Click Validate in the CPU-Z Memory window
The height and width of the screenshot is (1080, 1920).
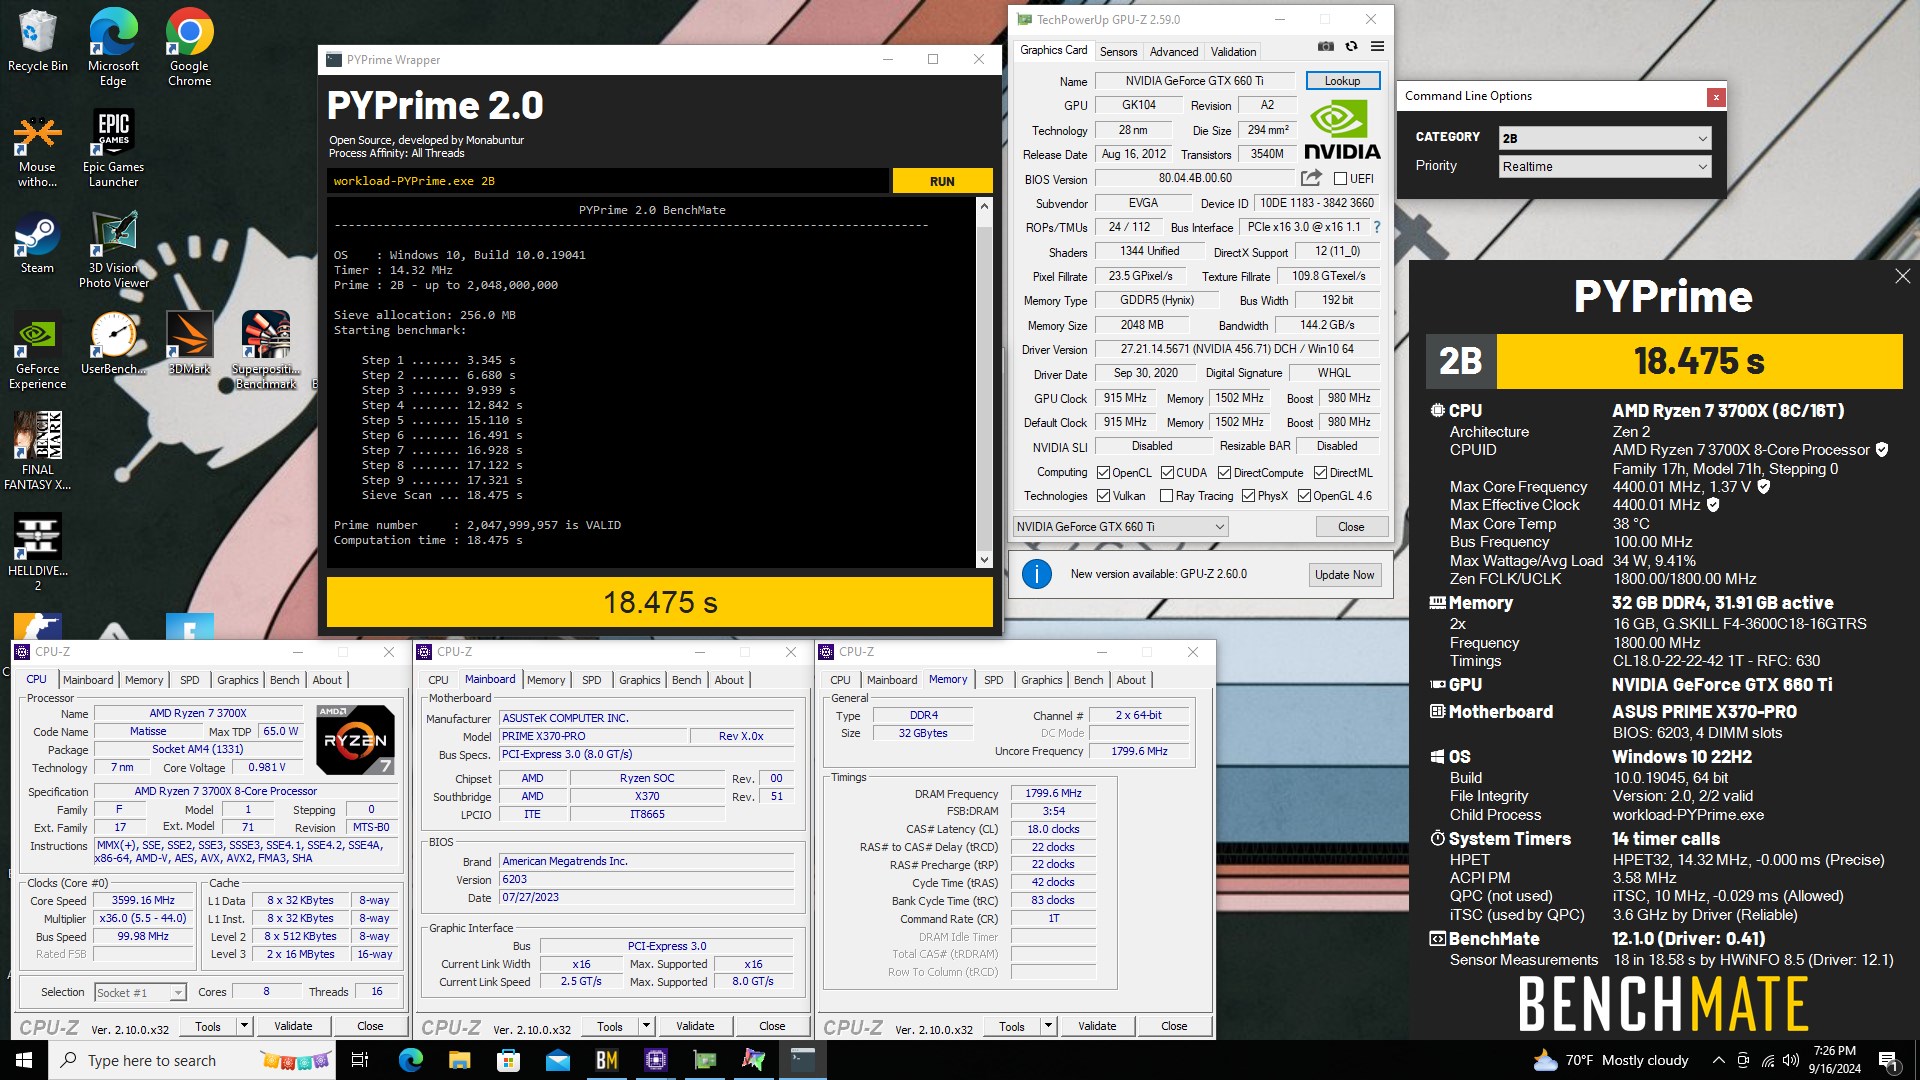click(x=1097, y=1026)
